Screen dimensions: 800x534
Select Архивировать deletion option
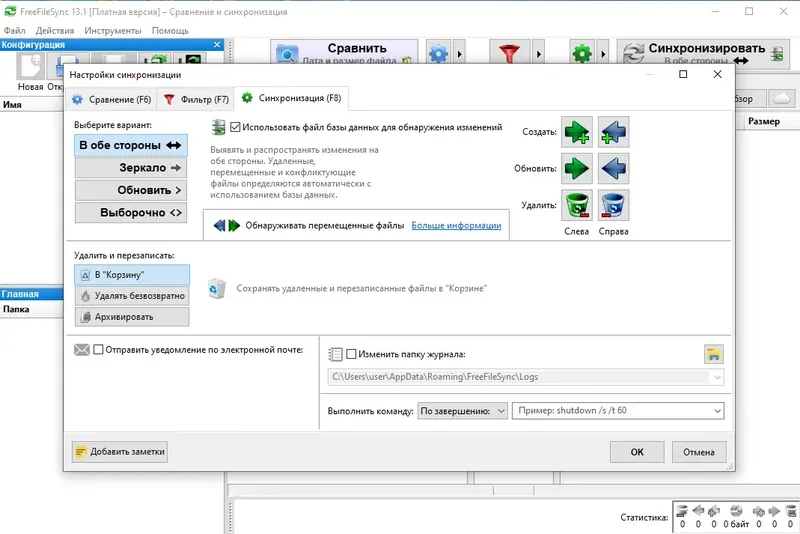(132, 317)
